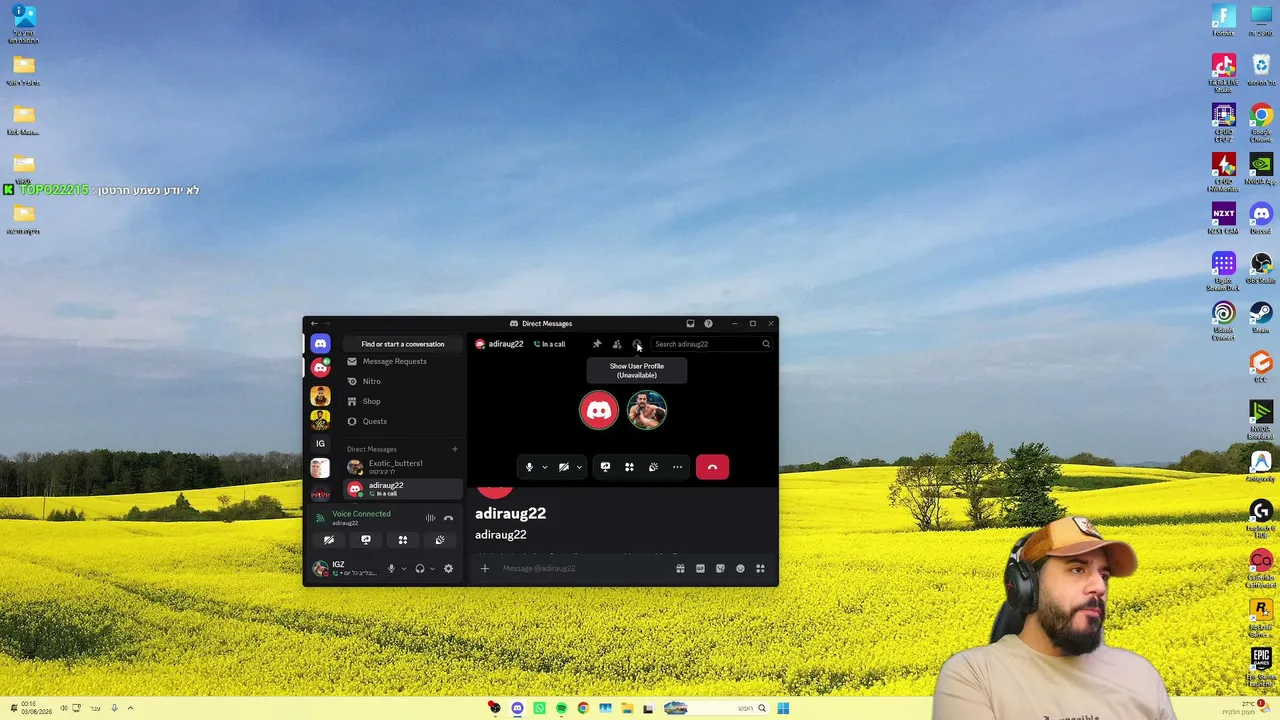1280x720 pixels.
Task: Share your screen in the call panel
Action: pyautogui.click(x=605, y=467)
